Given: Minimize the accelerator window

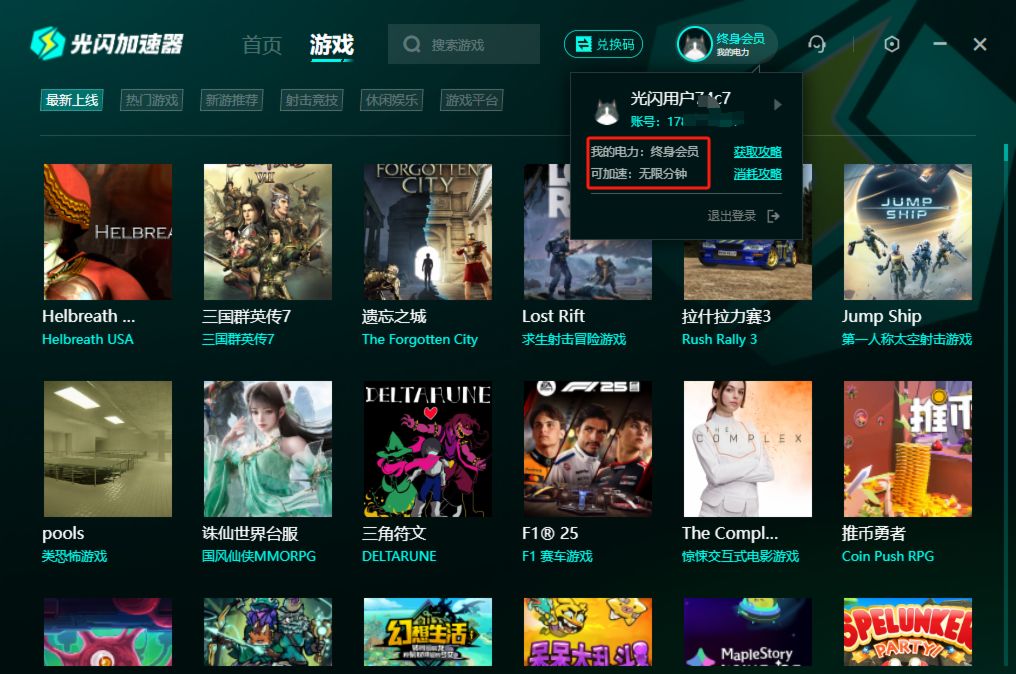Looking at the screenshot, I should coord(940,43).
